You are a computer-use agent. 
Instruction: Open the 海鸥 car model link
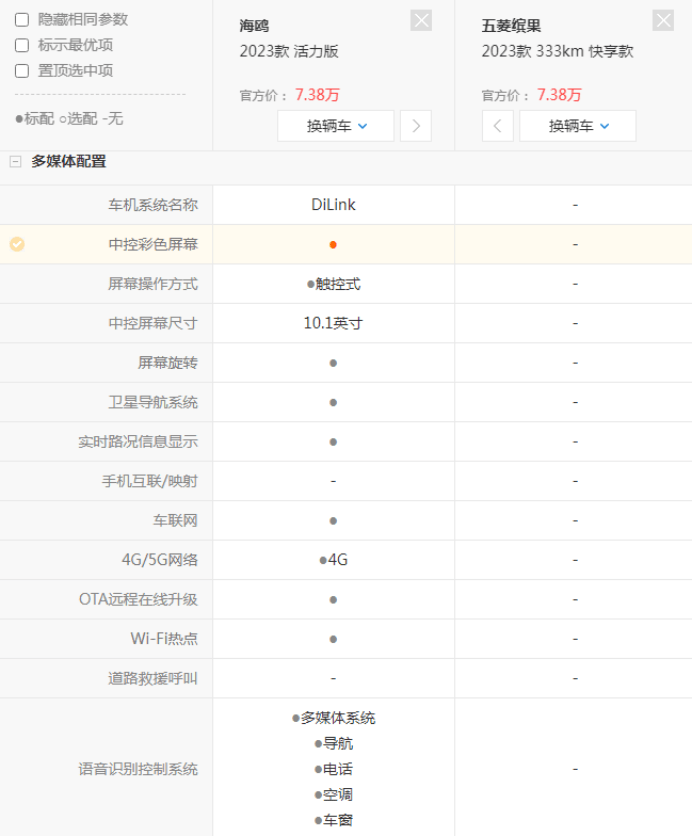pos(254,26)
